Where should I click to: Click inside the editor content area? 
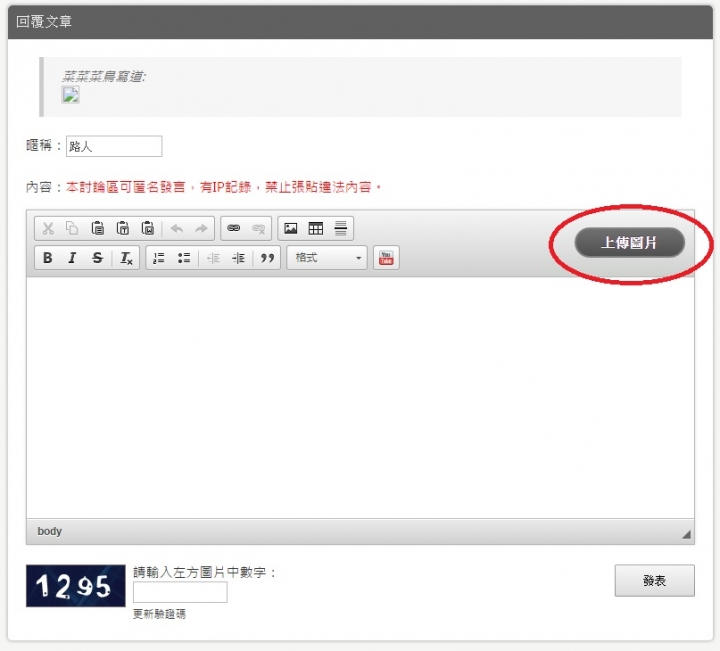click(360, 398)
